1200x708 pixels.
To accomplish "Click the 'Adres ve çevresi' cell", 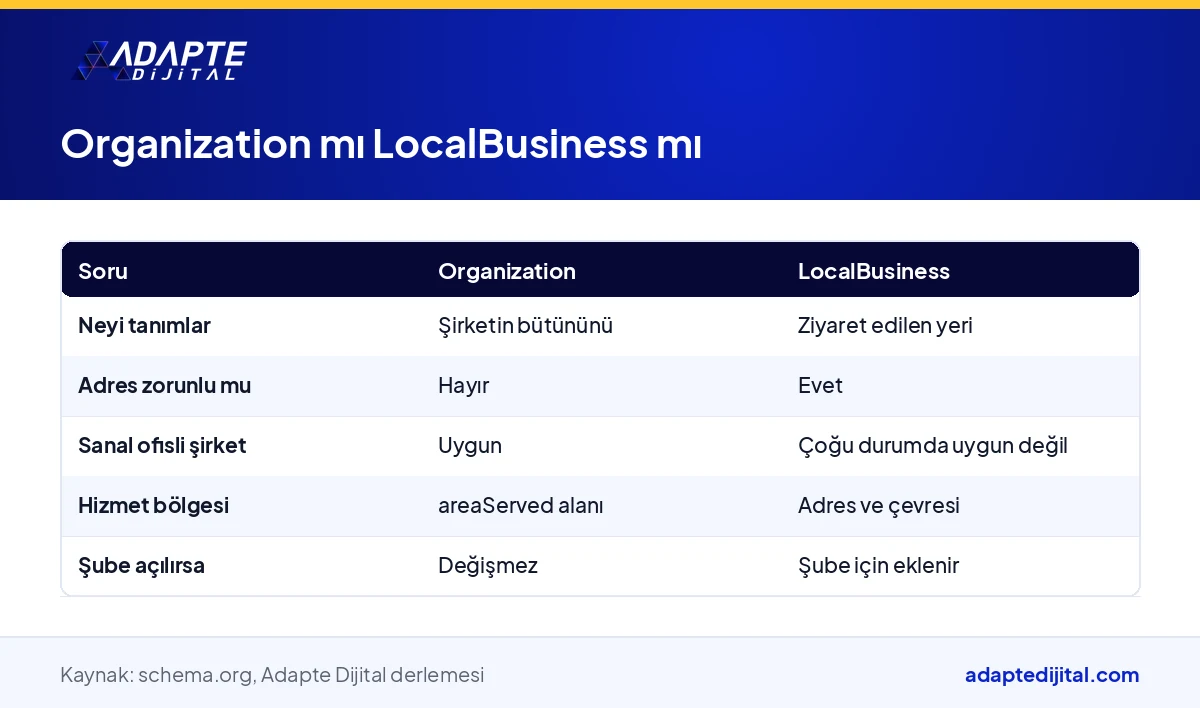I will (x=879, y=505).
